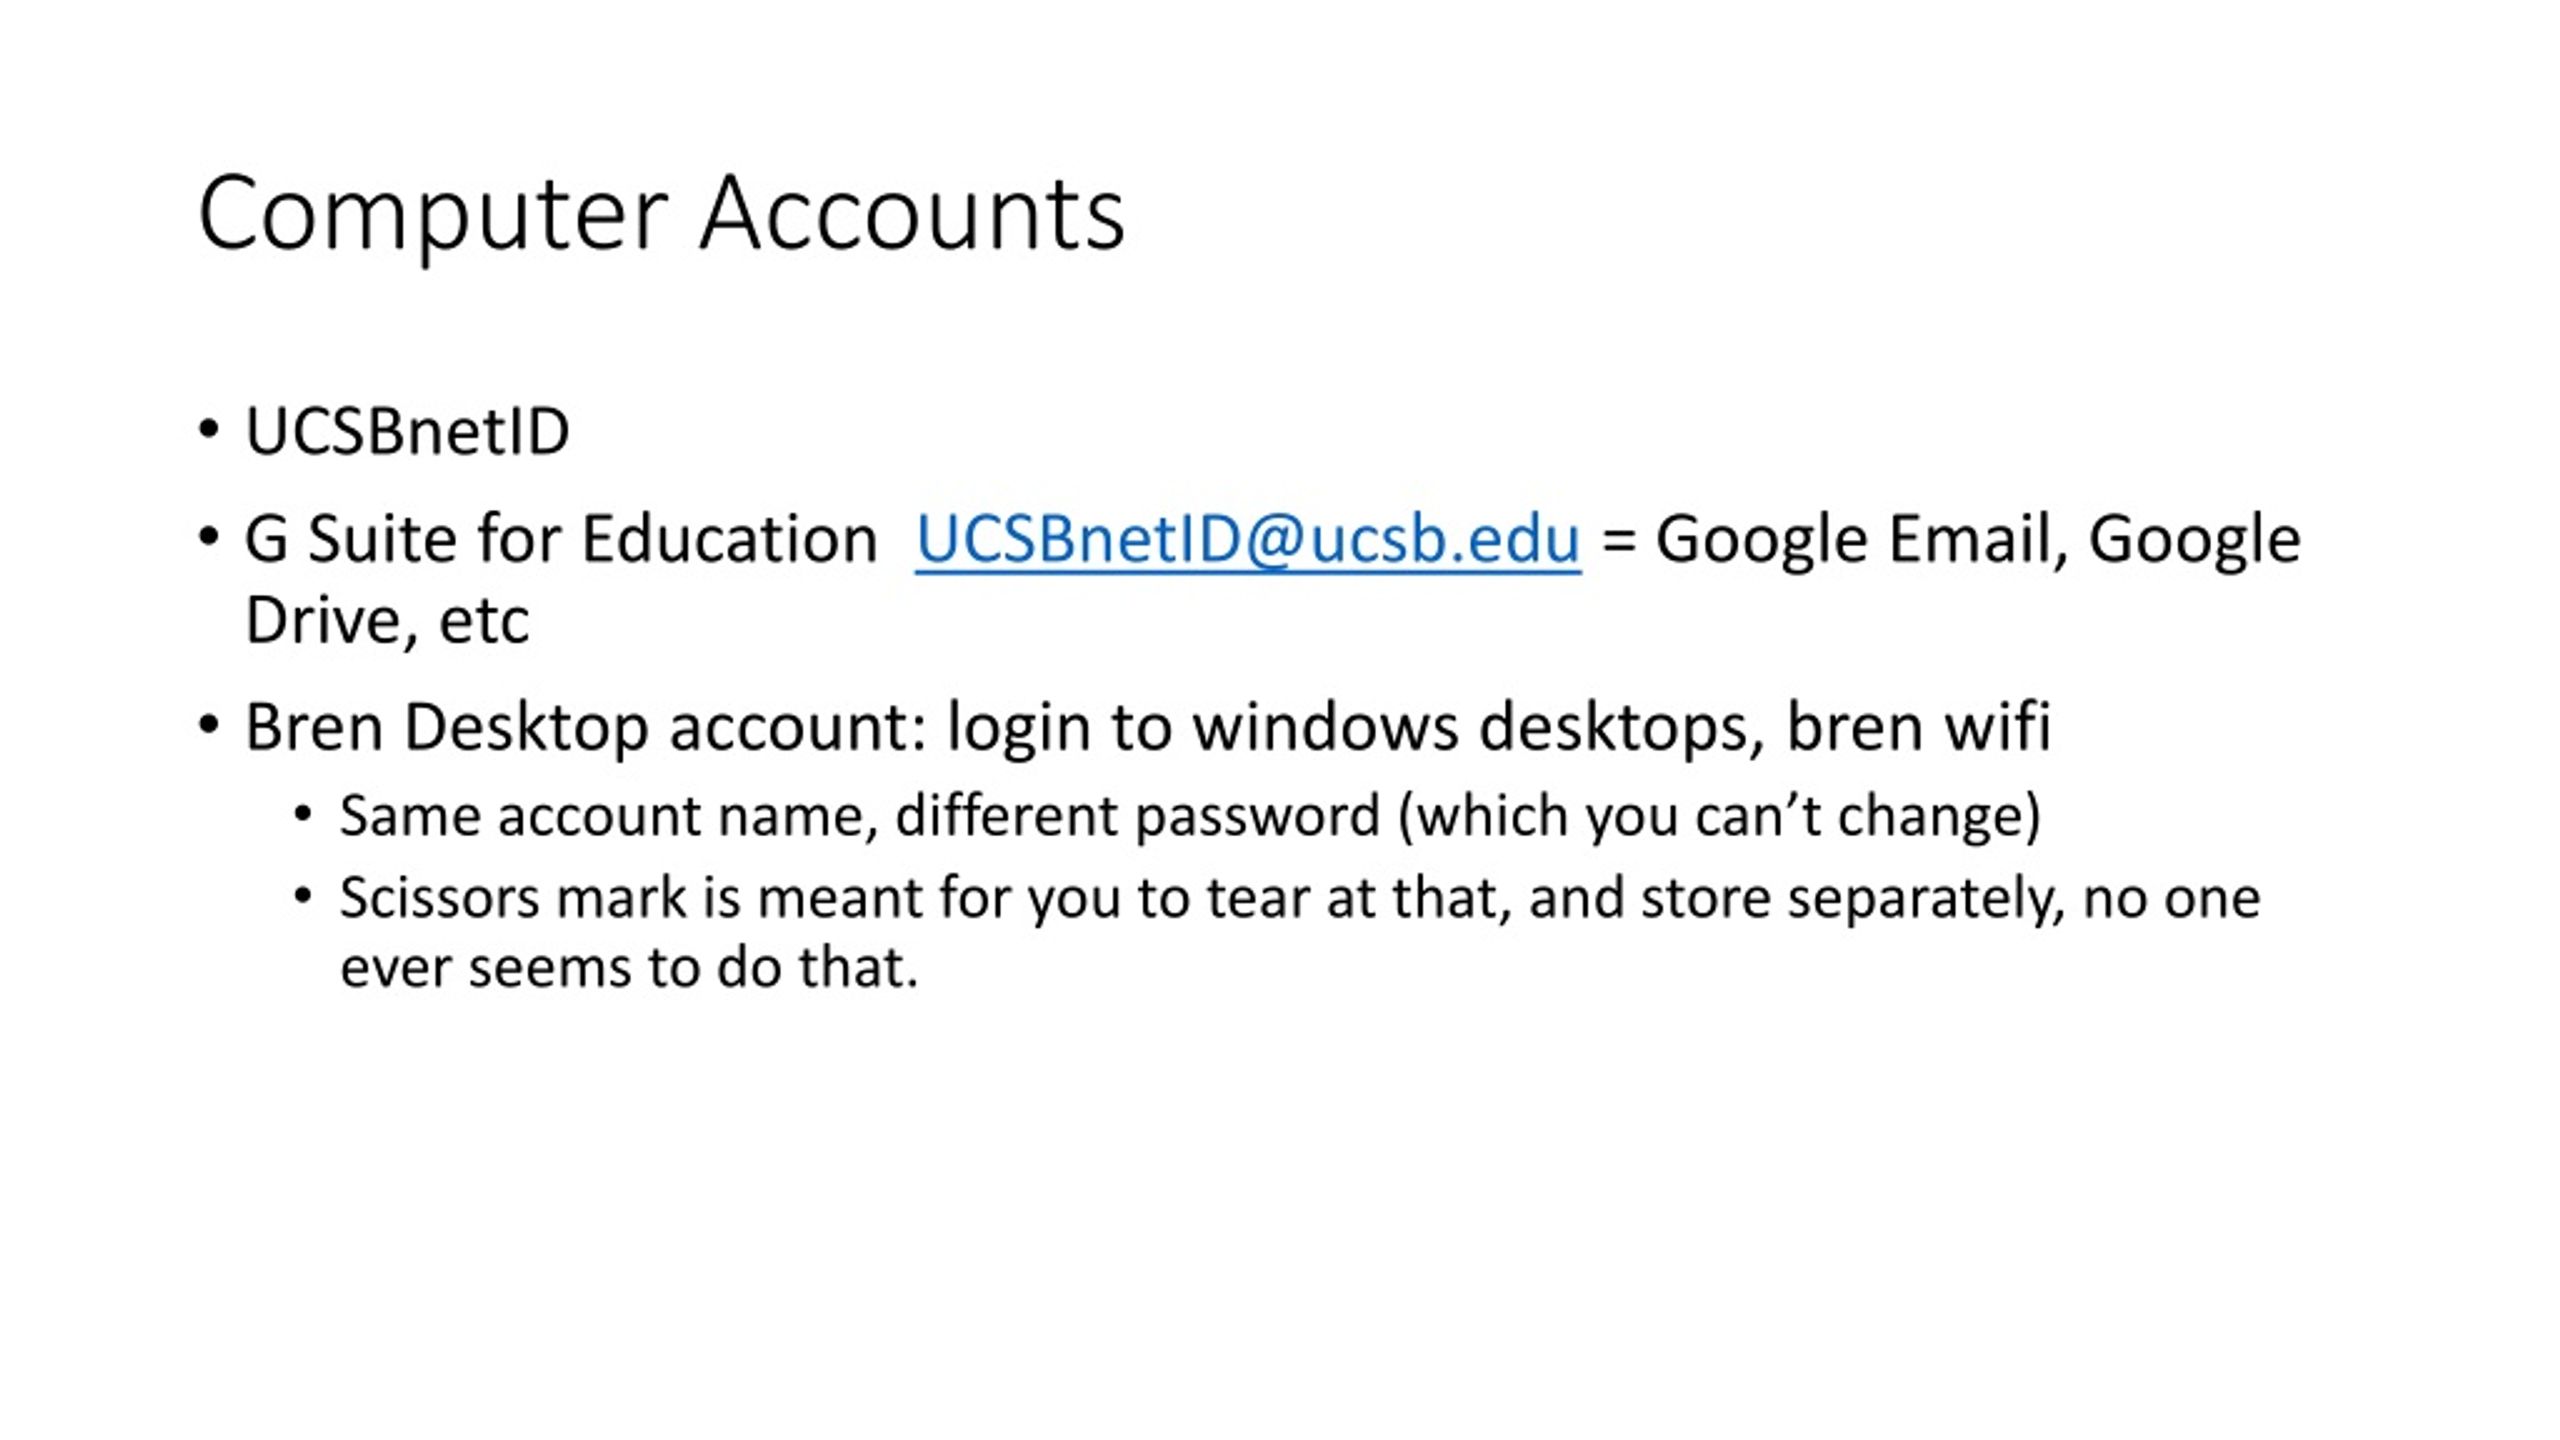Viewport: 2560px width, 1440px height.
Task: Click the sub-bullet marker beside Same account
Action: click(x=303, y=814)
